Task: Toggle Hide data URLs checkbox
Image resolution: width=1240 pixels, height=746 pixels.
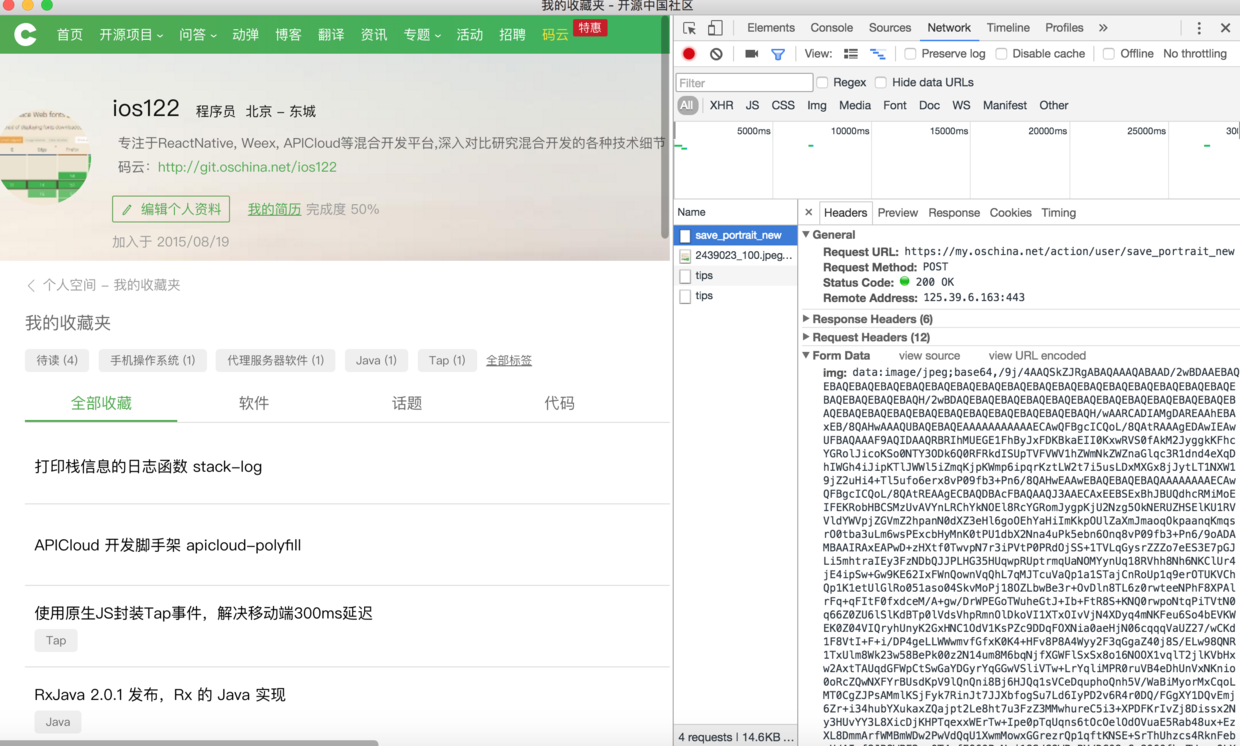Action: pos(881,82)
